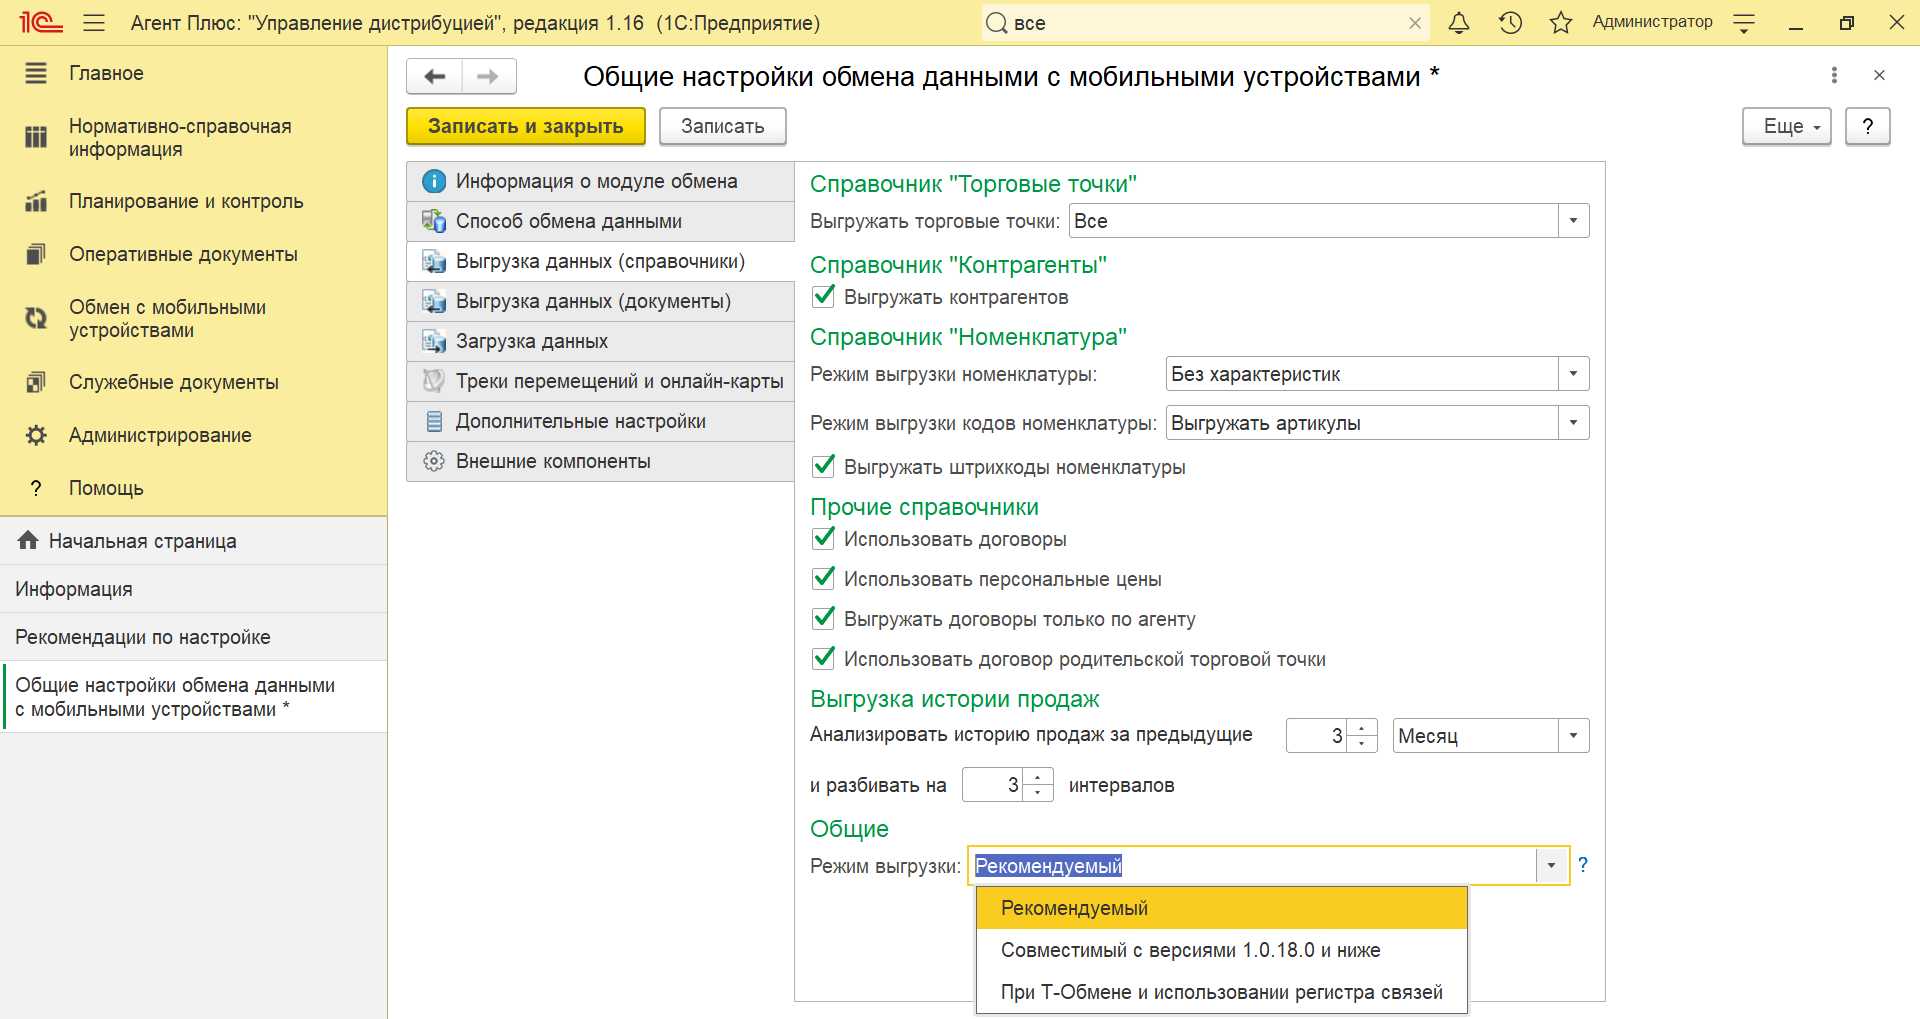Open Общие настройки обмена данными panel entry
1920x1019 pixels.
coord(193,697)
